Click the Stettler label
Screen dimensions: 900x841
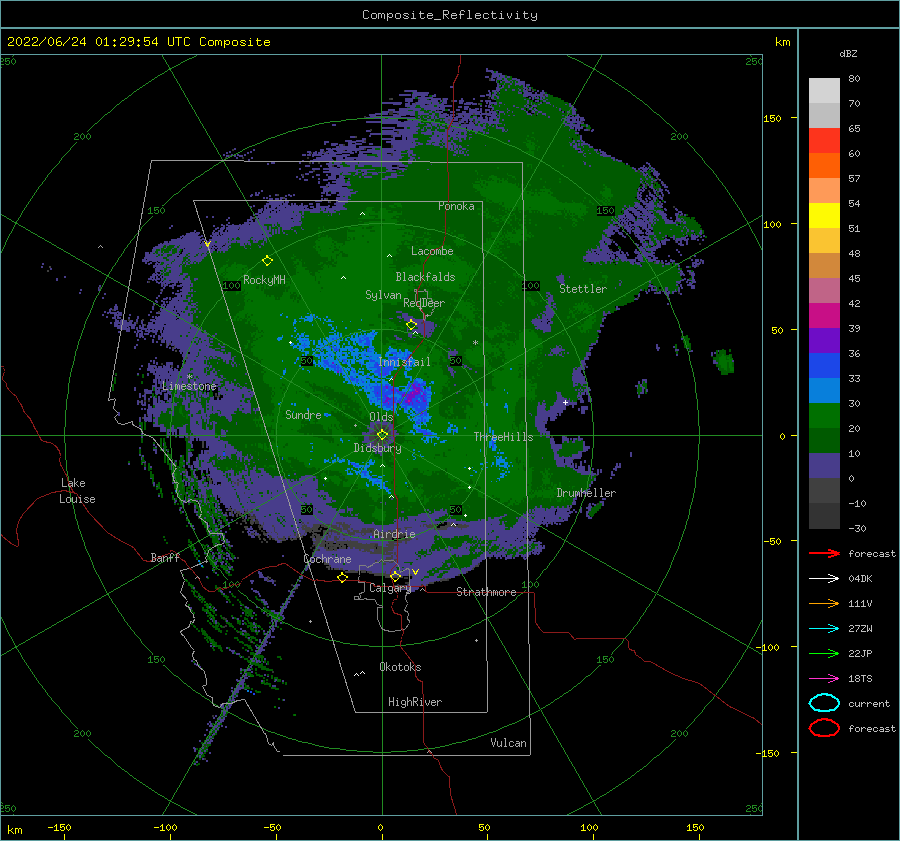583,289
